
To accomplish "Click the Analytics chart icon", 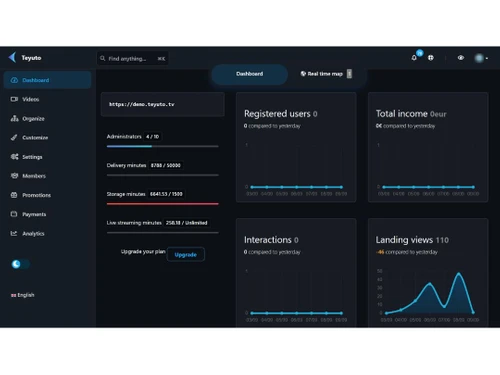I will click(x=14, y=233).
